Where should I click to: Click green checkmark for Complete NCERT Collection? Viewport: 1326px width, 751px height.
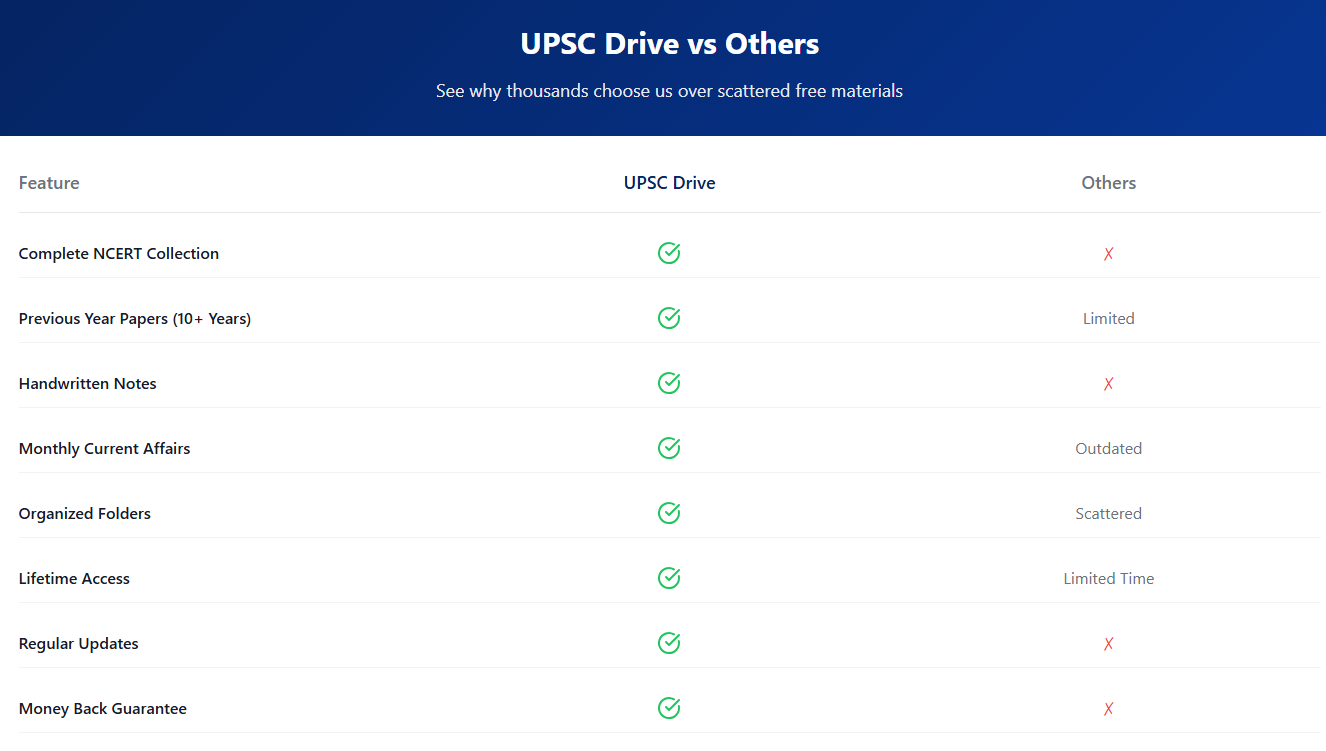[x=669, y=253]
